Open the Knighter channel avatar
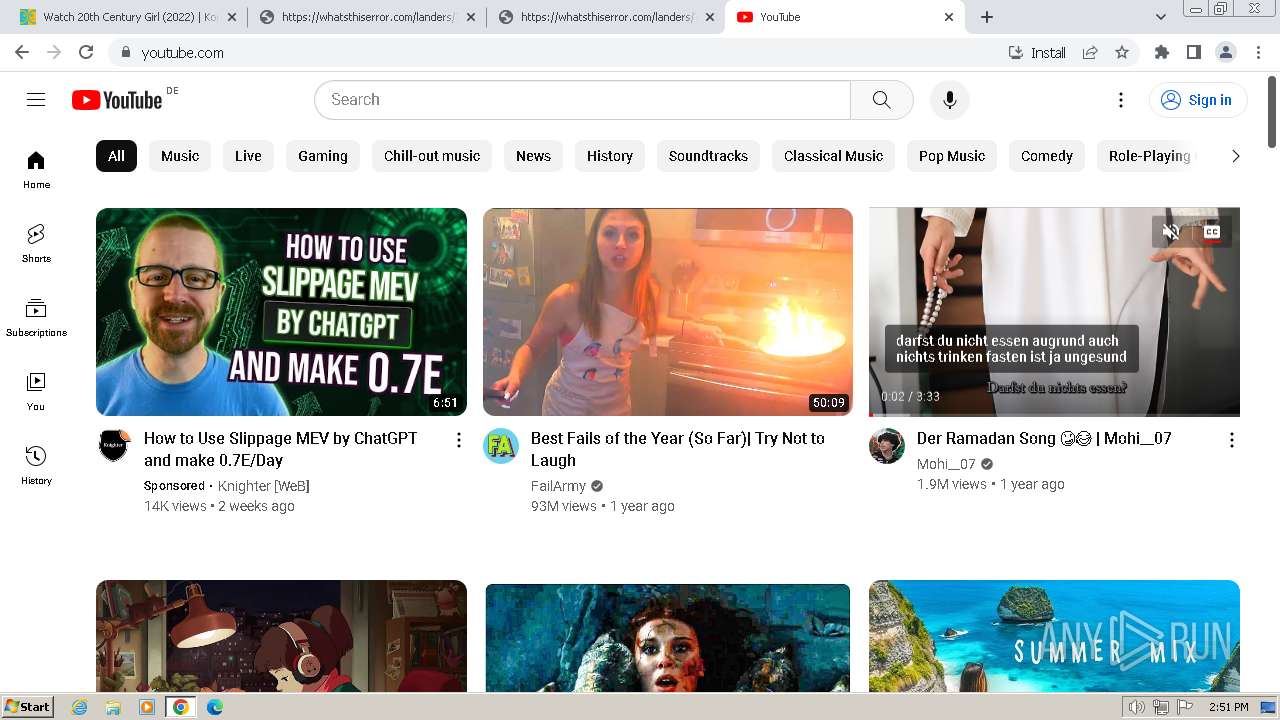Screen dimensions: 1280x720 (114, 446)
